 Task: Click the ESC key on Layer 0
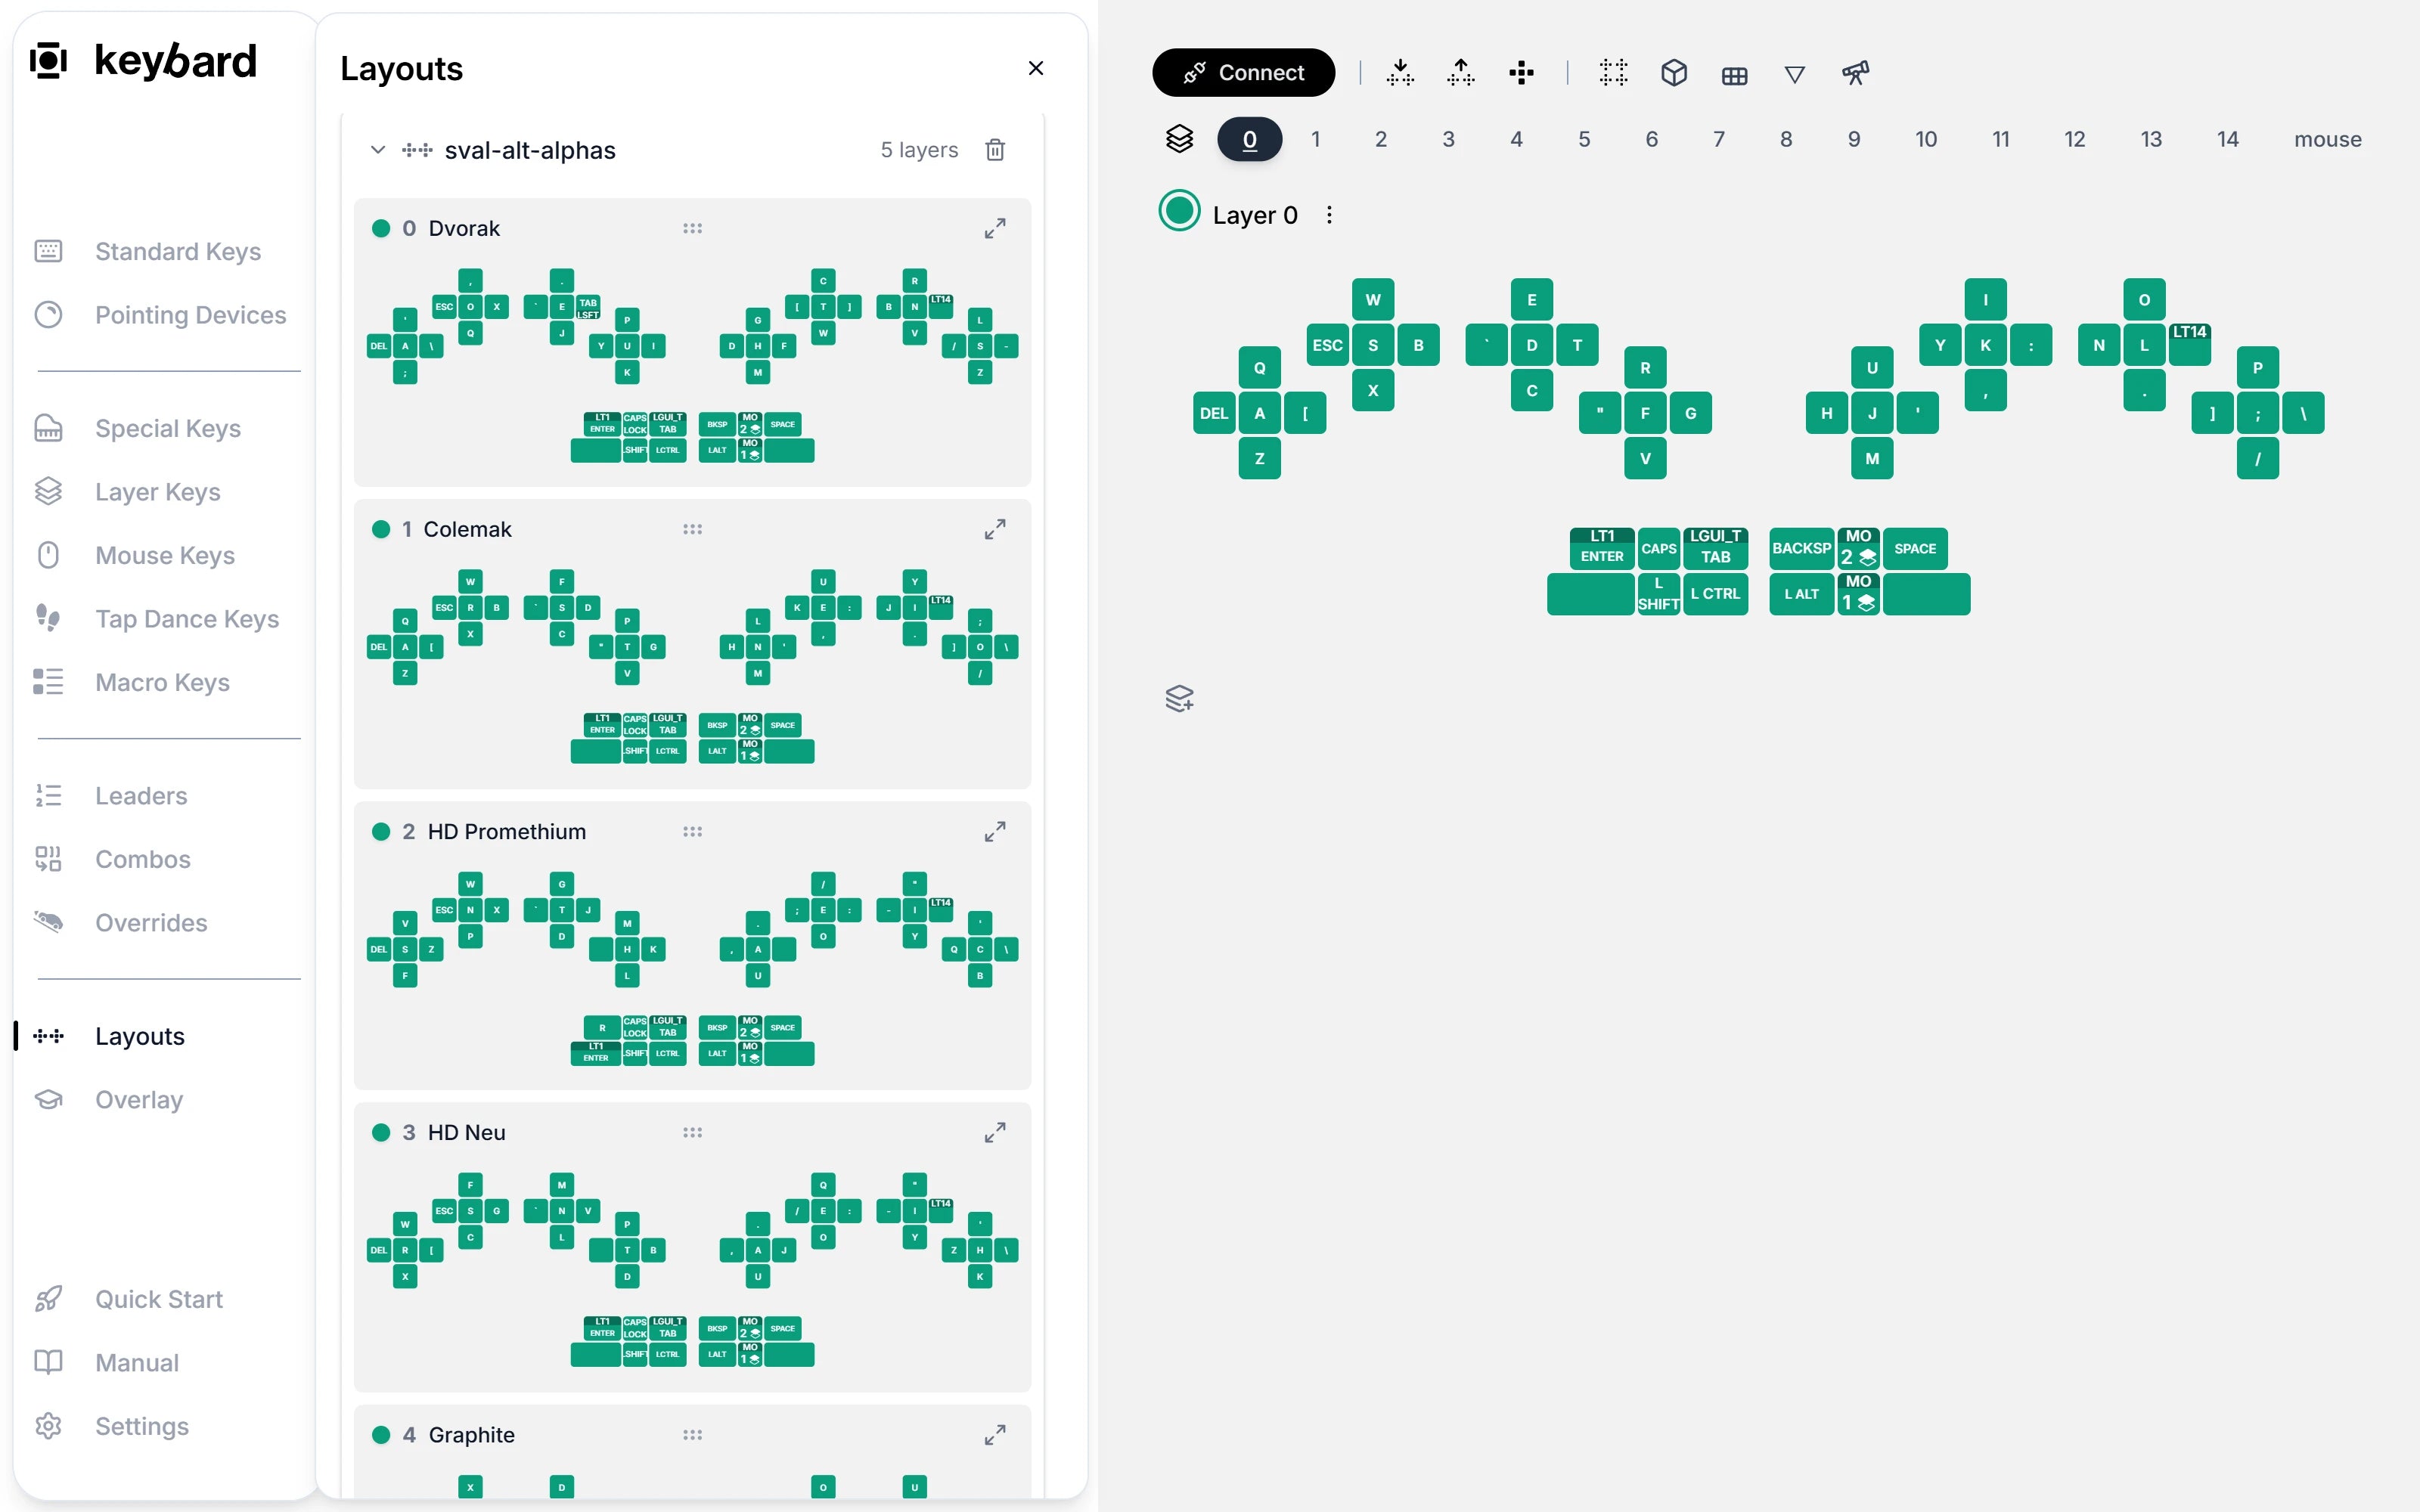click(1327, 345)
